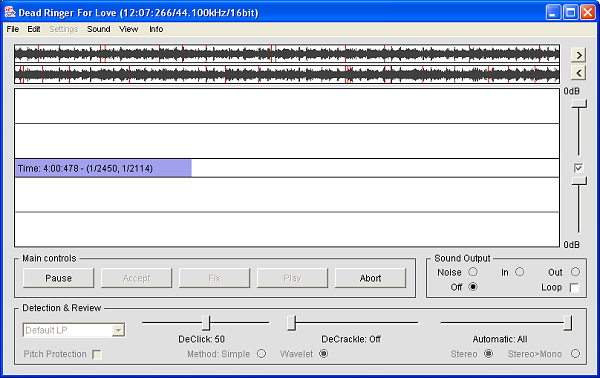The height and width of the screenshot is (378, 600).
Task: Open the Edit menu
Action: click(x=34, y=29)
